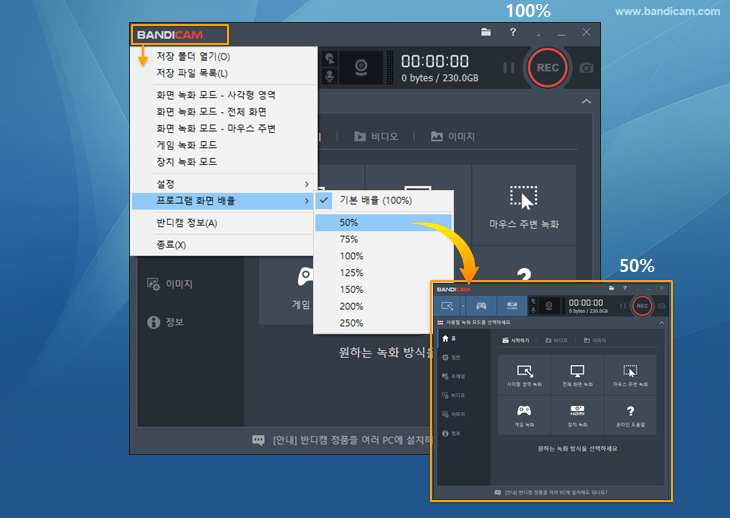The height and width of the screenshot is (518, 730).
Task: Click the pause icon in the 100% window
Action: [x=509, y=68]
